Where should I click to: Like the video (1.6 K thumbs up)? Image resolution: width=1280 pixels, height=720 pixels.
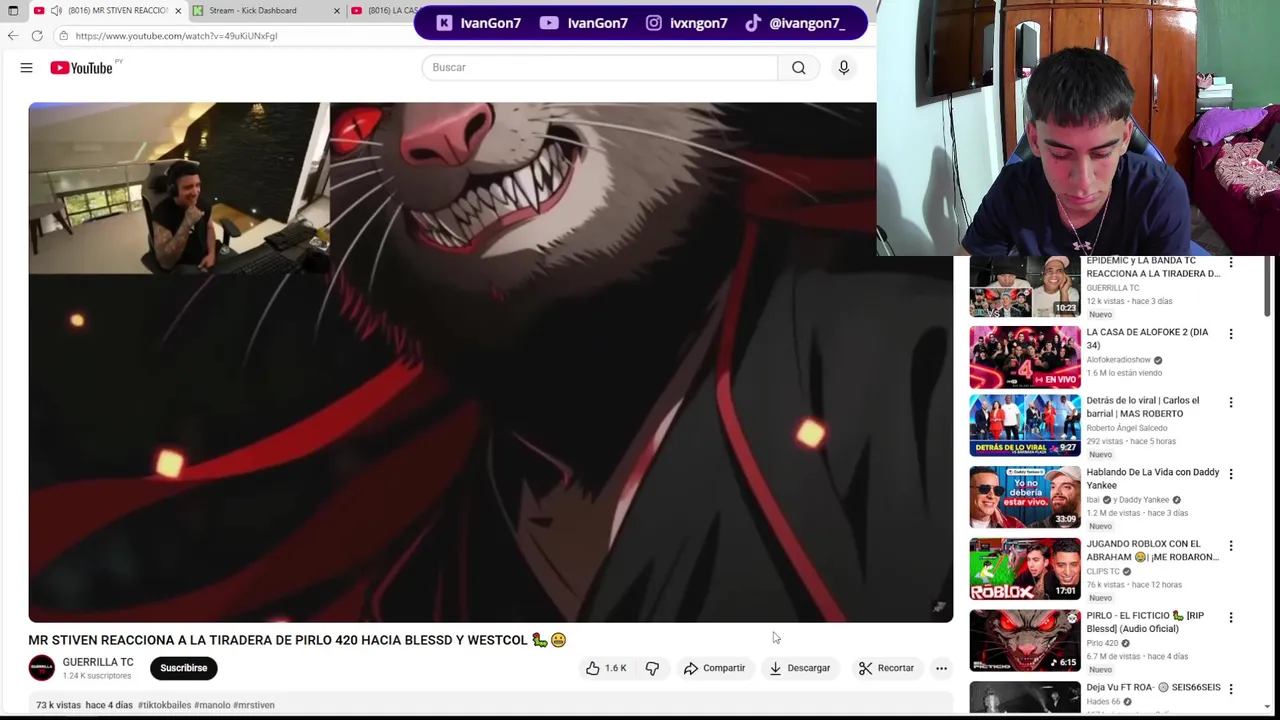tap(607, 668)
